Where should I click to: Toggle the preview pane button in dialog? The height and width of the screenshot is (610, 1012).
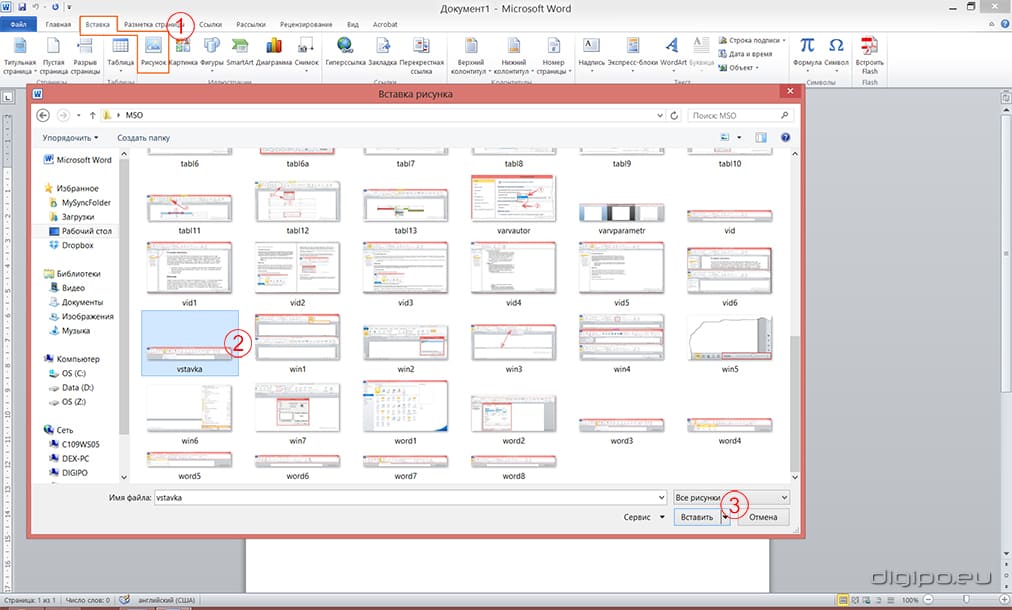pos(761,138)
